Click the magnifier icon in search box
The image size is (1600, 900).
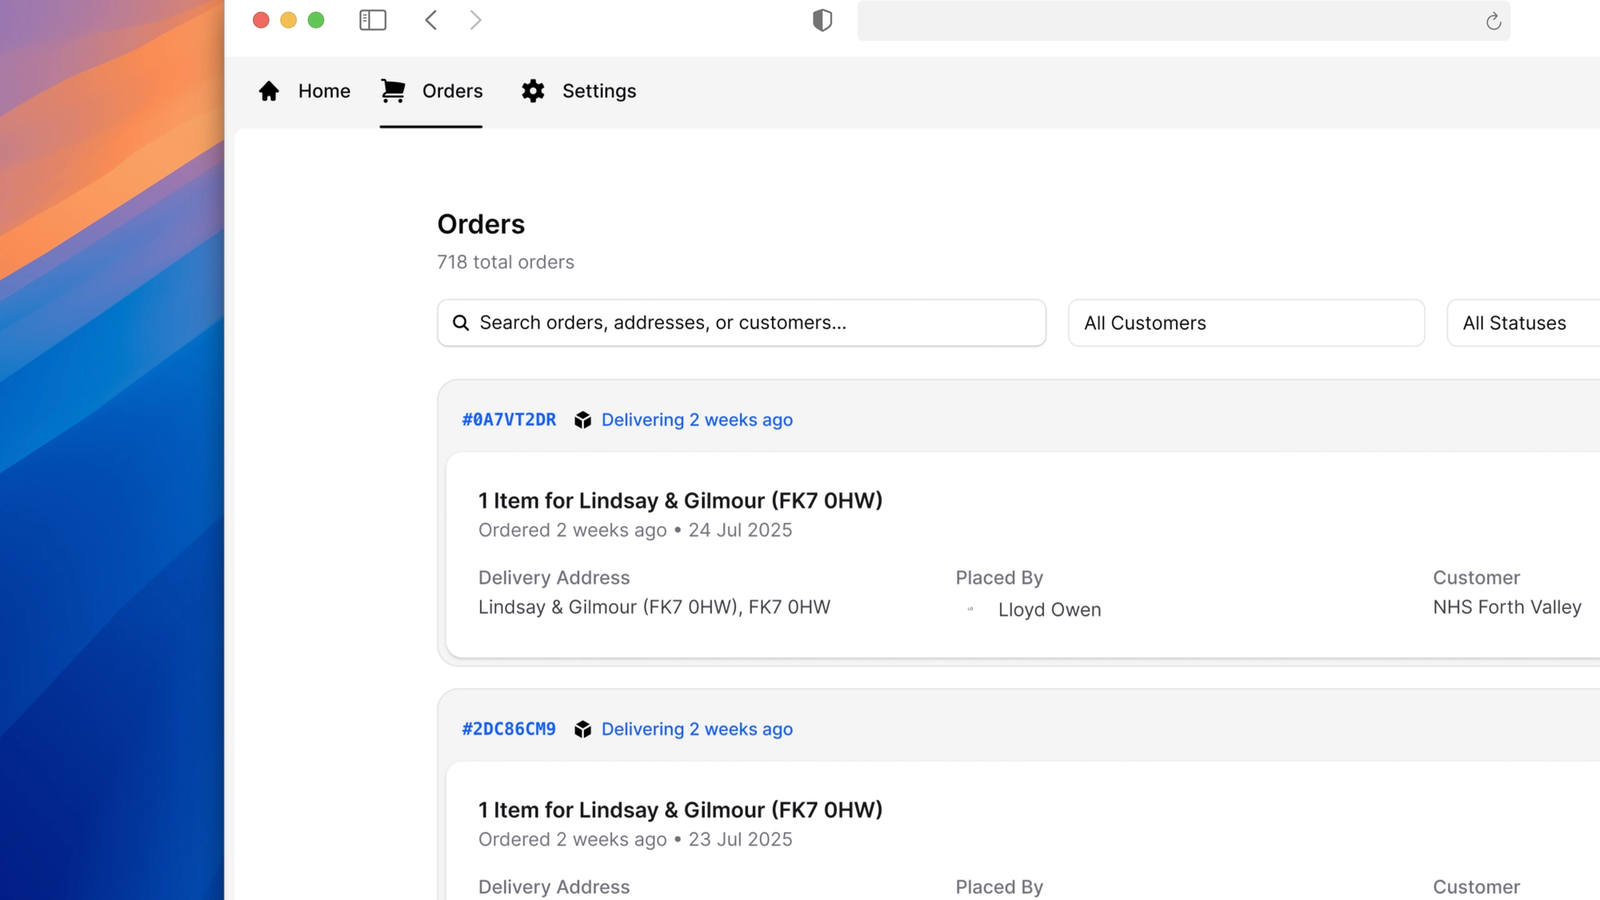point(461,323)
